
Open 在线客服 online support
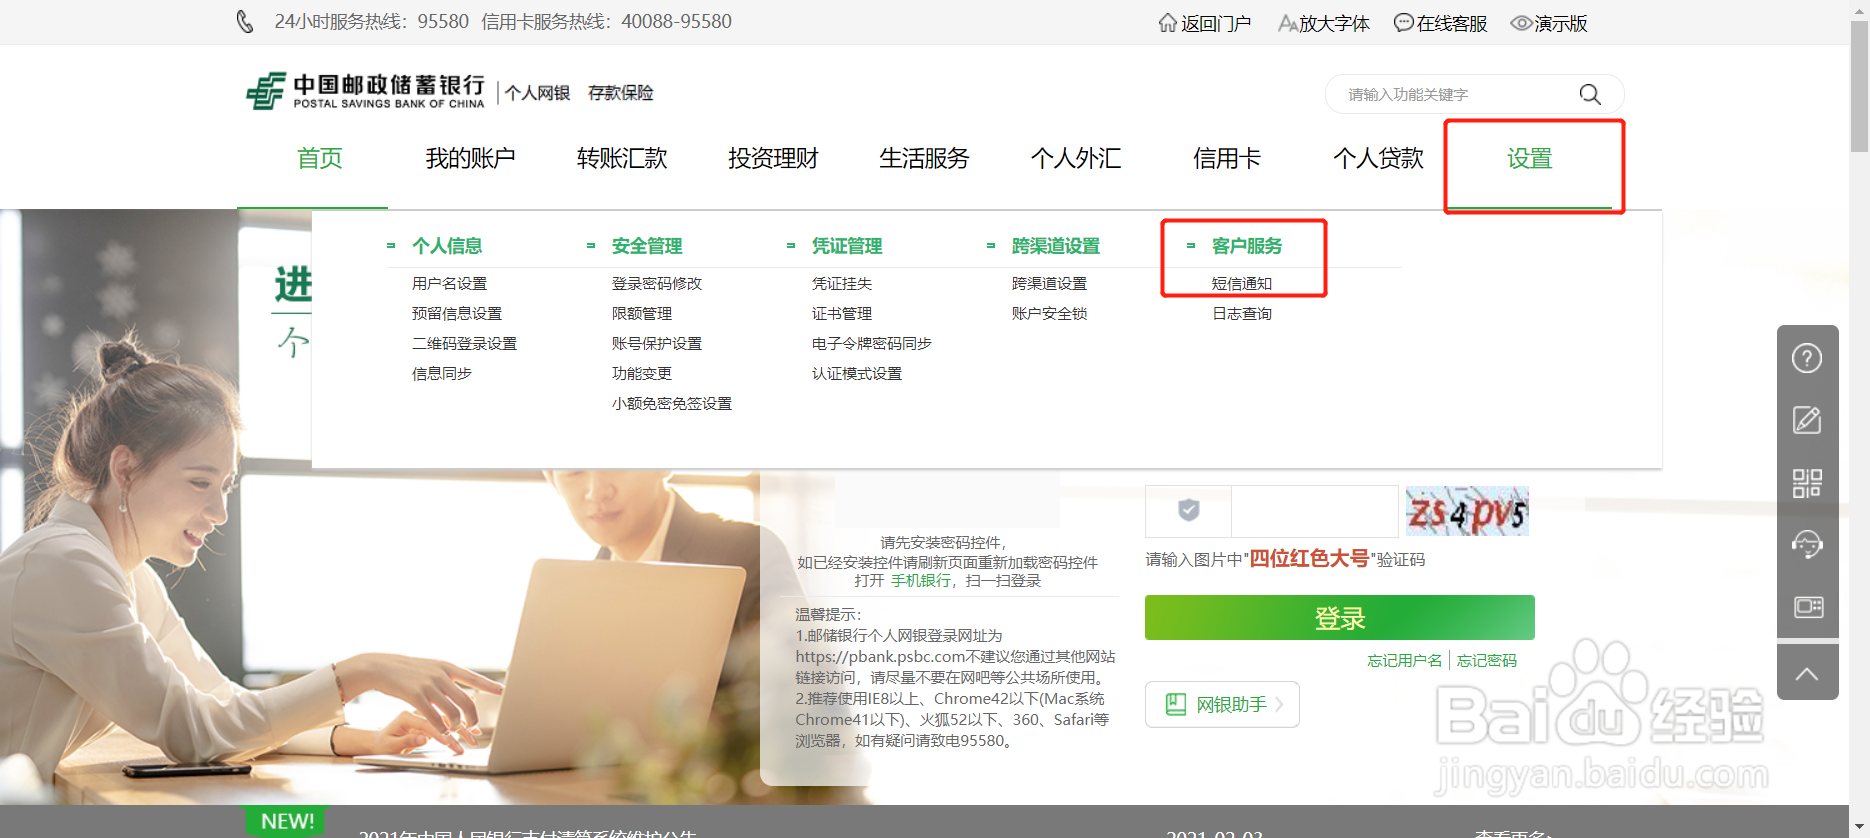1441,23
